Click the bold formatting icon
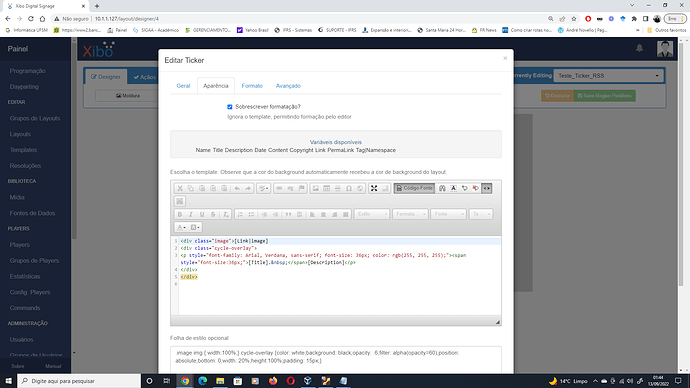The height and width of the screenshot is (388, 690). click(x=180, y=214)
